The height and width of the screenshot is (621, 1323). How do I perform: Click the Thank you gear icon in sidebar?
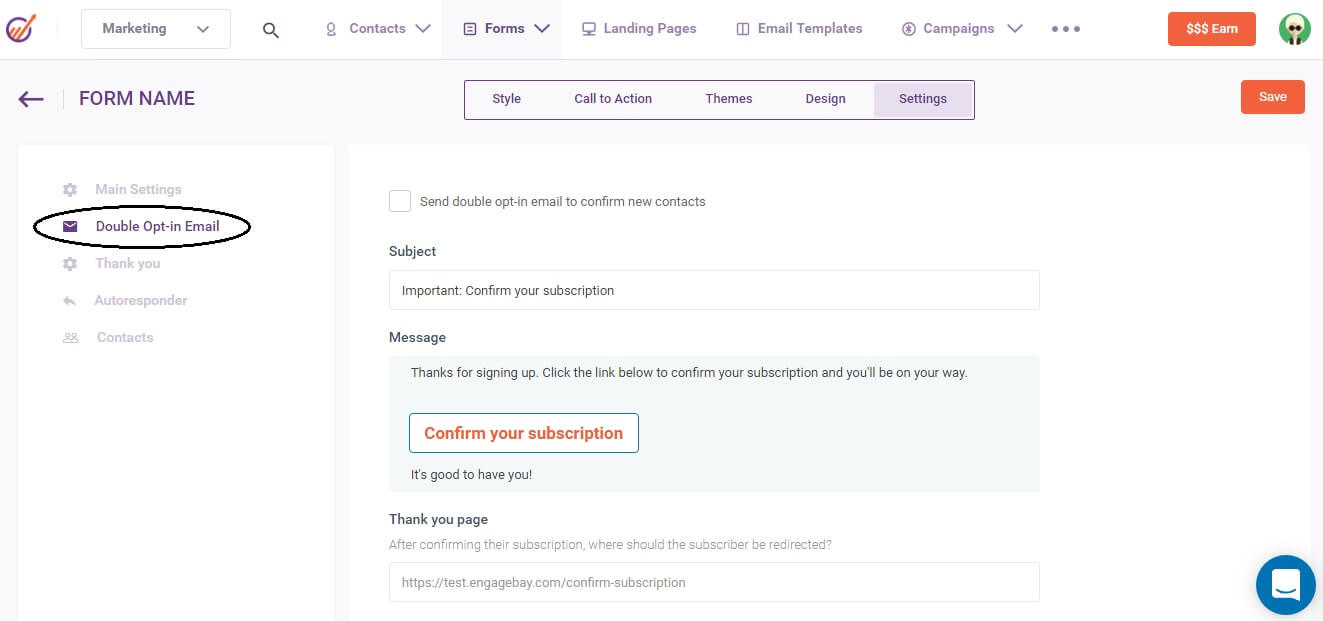pyautogui.click(x=69, y=263)
